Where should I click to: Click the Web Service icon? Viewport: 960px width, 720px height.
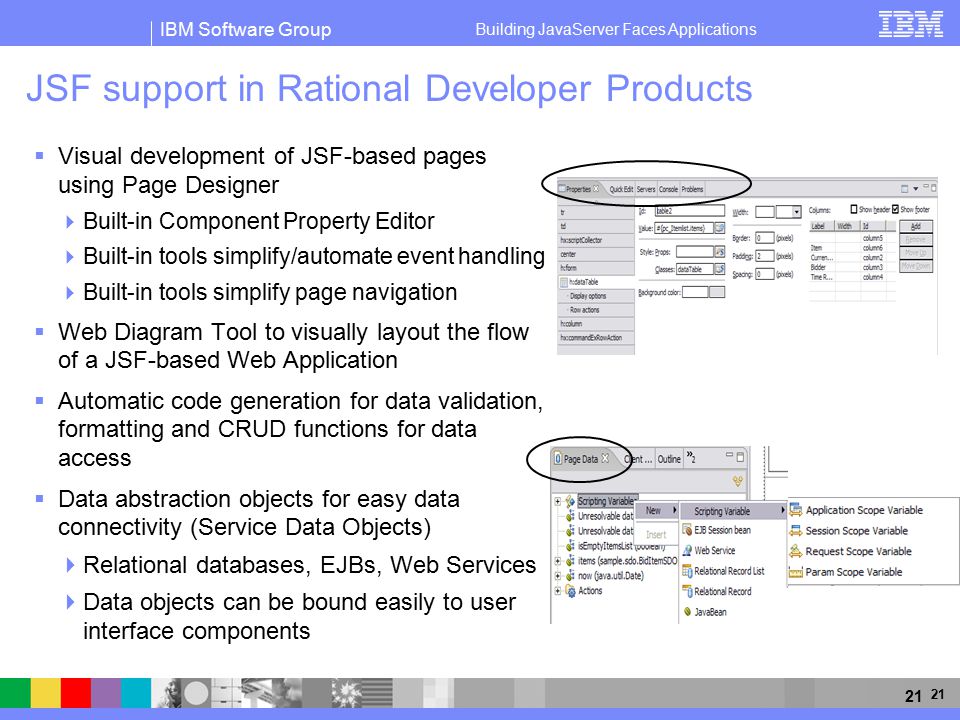pos(687,550)
